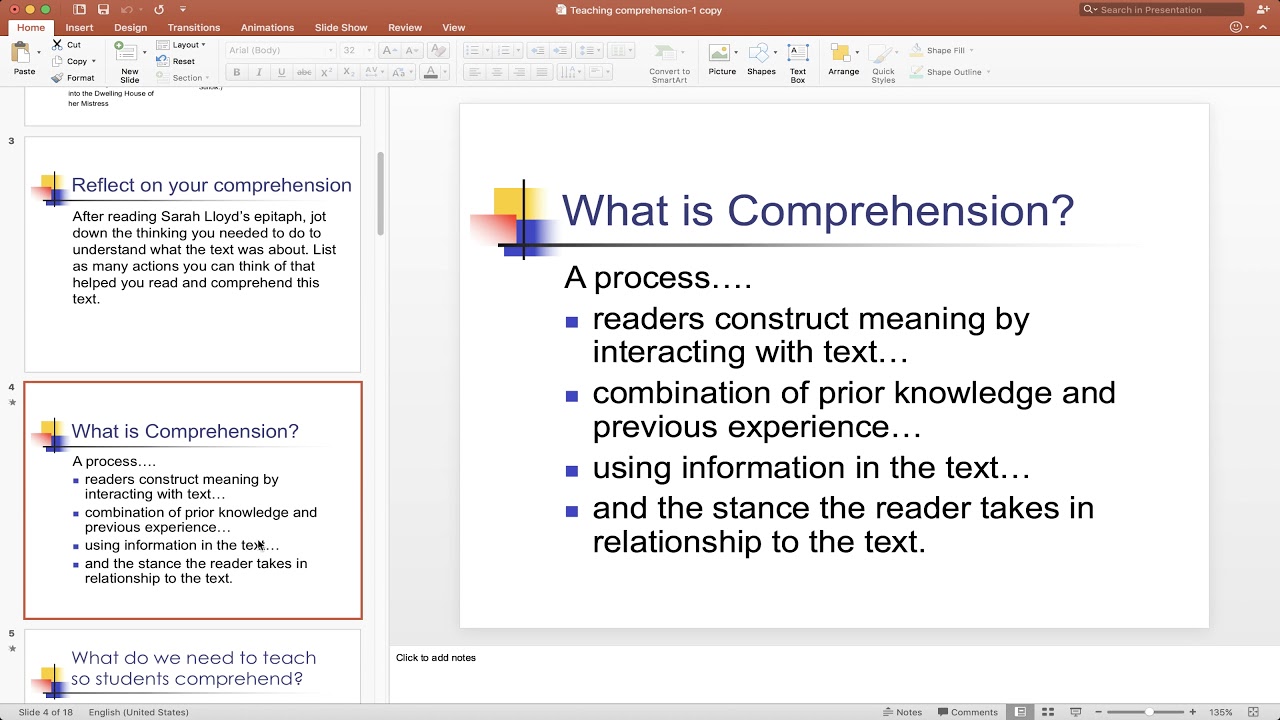
Task: Open the Layout dropdown
Action: coord(181,45)
